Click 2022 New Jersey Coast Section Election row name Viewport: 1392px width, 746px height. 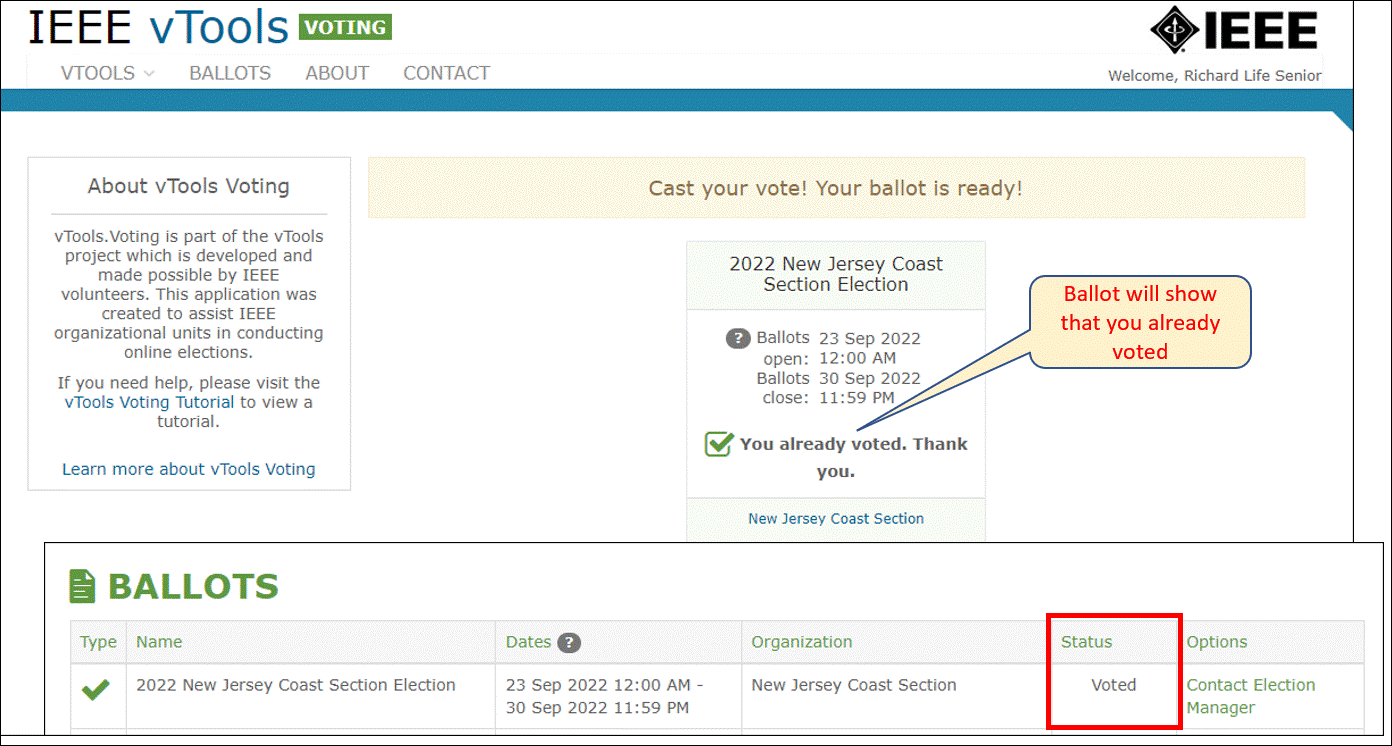[x=296, y=685]
